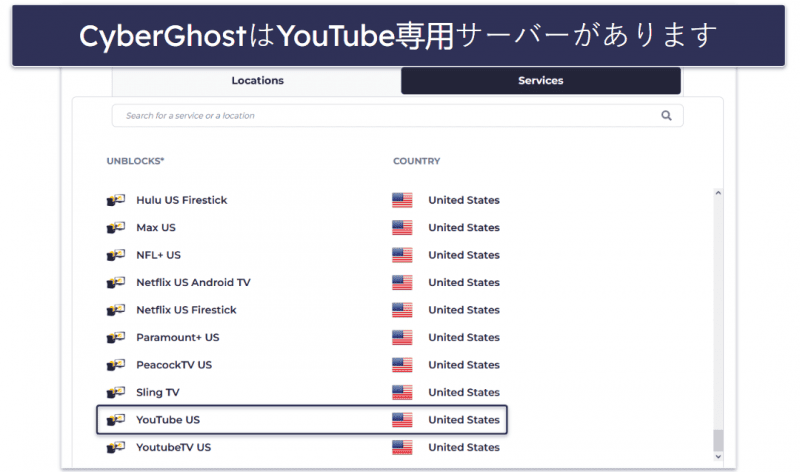Click the server list scrollbar thumb
This screenshot has width=800, height=472.
[x=718, y=440]
